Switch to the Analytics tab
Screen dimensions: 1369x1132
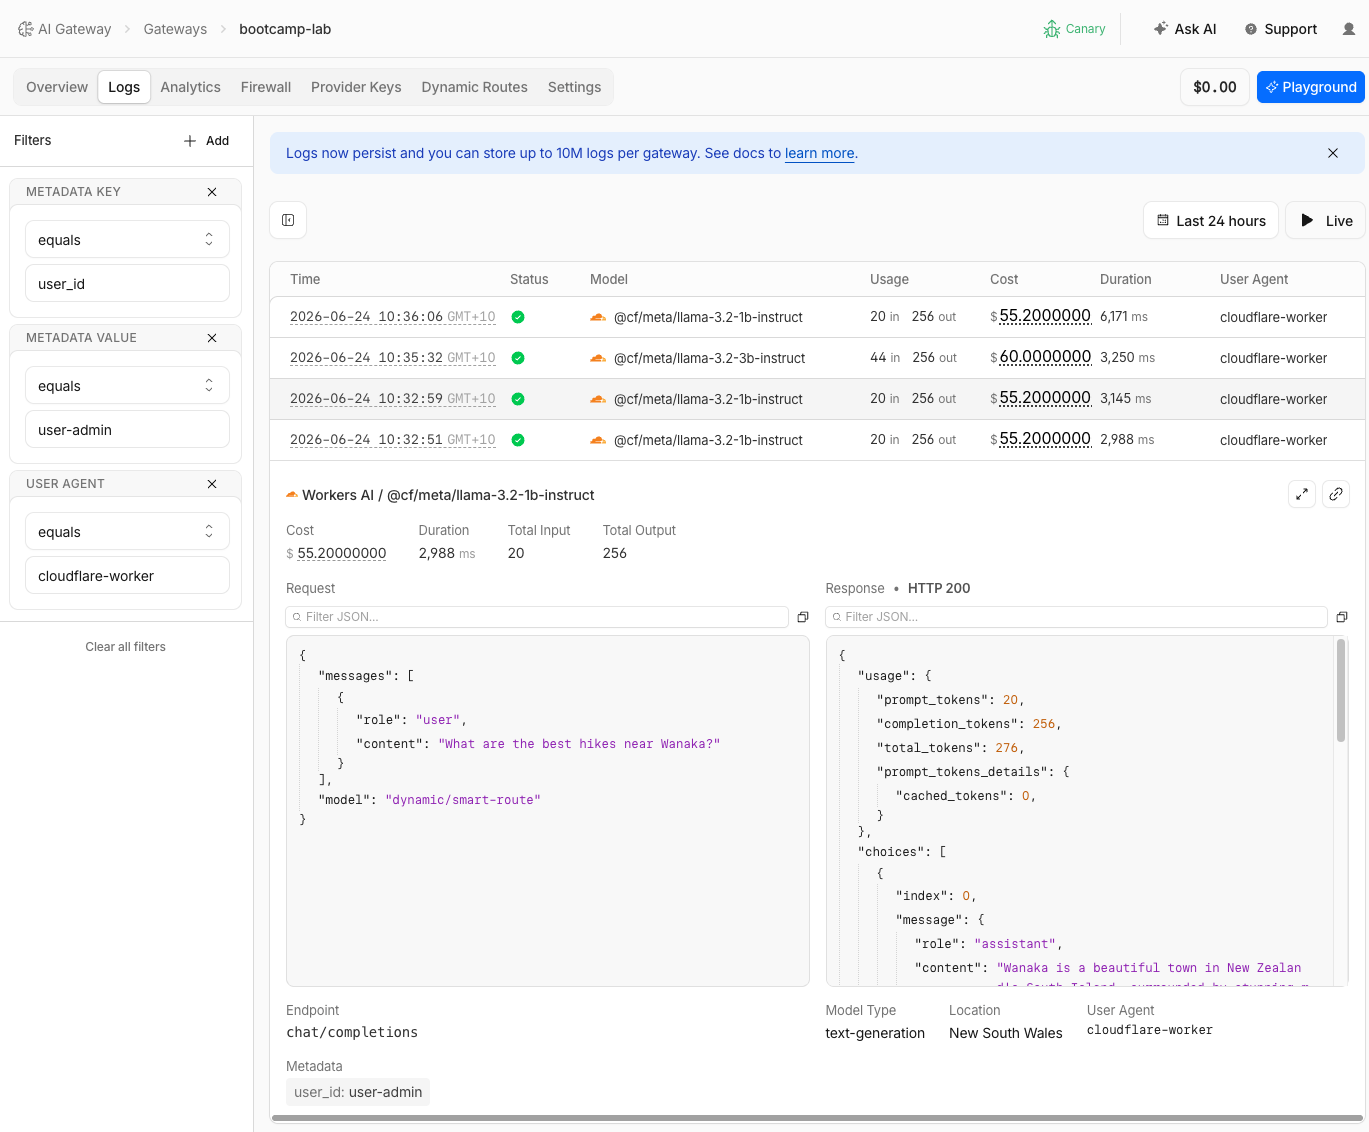(x=190, y=87)
